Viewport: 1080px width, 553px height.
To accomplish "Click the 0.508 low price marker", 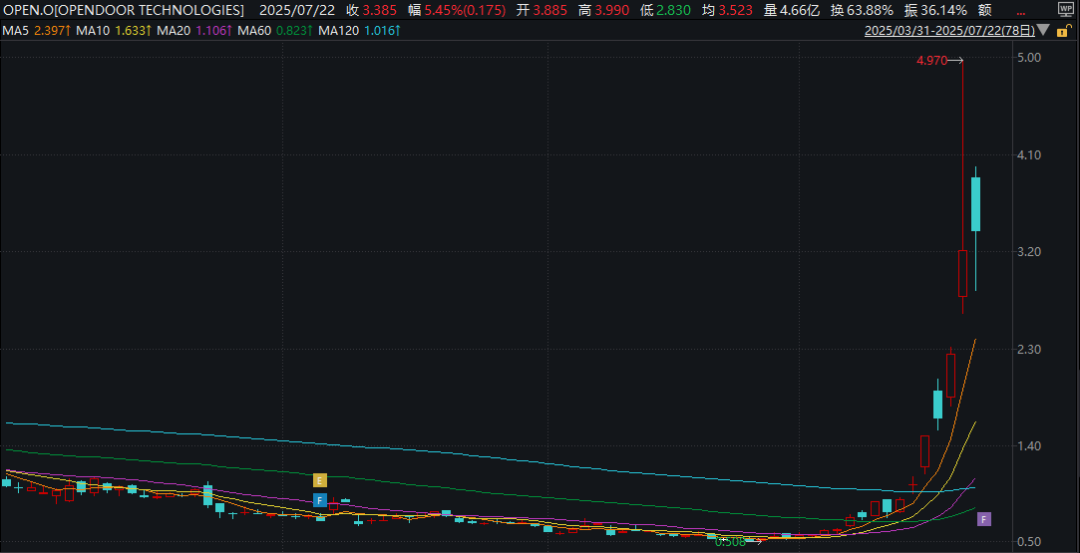I will tap(738, 543).
